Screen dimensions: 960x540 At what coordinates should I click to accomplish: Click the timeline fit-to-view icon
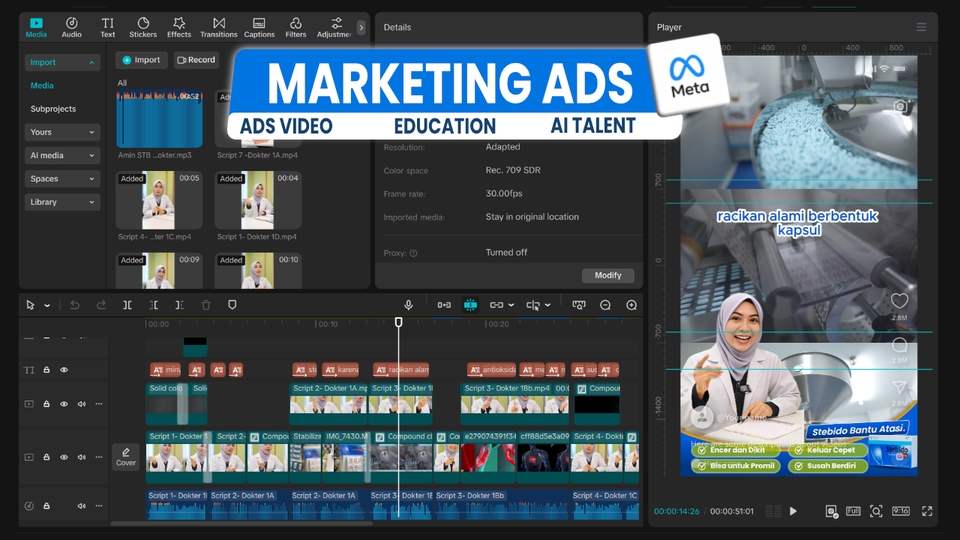(x=579, y=305)
